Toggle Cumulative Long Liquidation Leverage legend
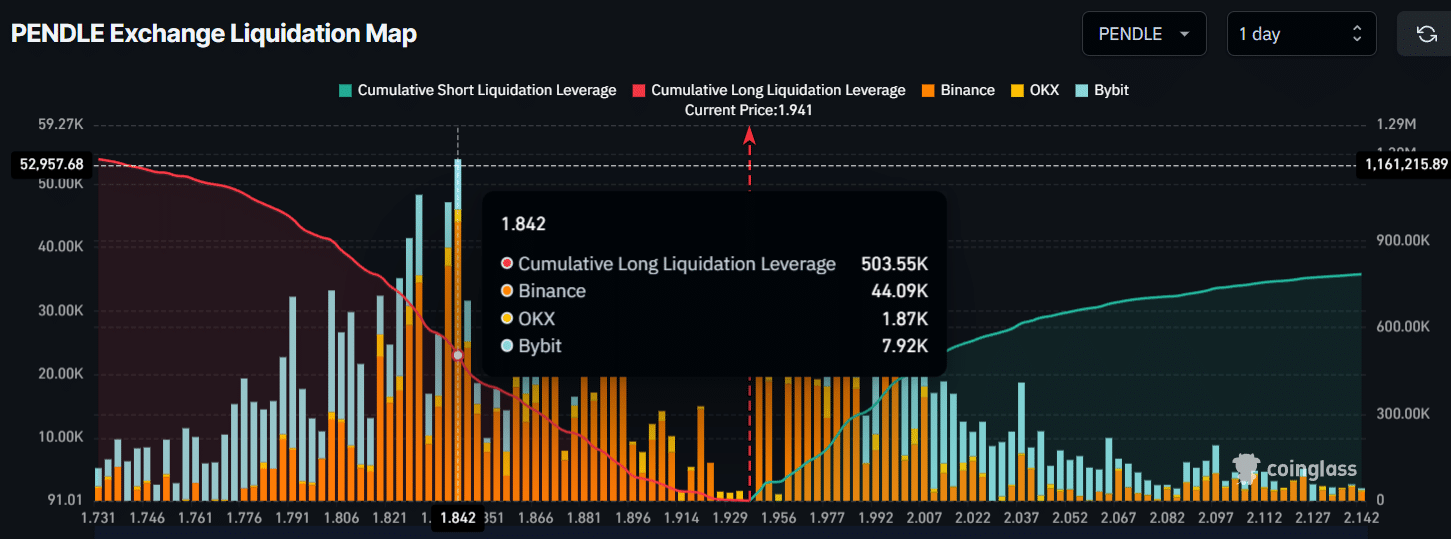 [777, 90]
